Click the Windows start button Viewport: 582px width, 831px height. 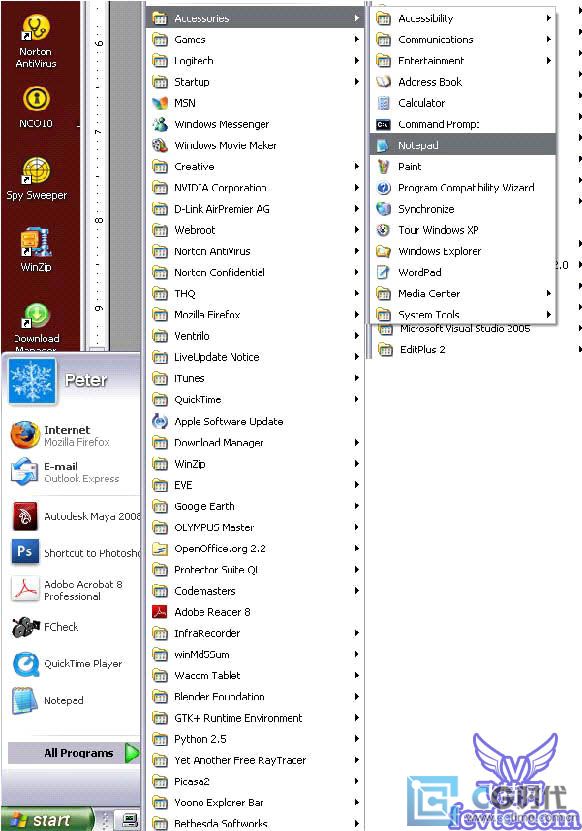tap(47, 820)
